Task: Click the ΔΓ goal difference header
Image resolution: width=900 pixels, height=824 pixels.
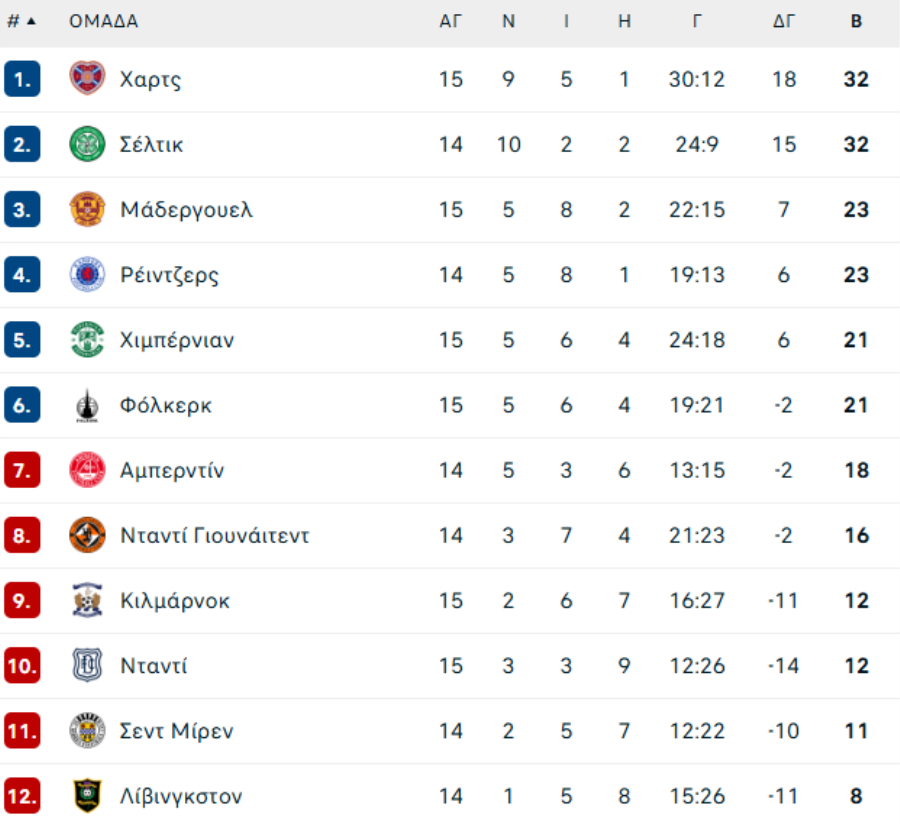Action: coord(784,21)
